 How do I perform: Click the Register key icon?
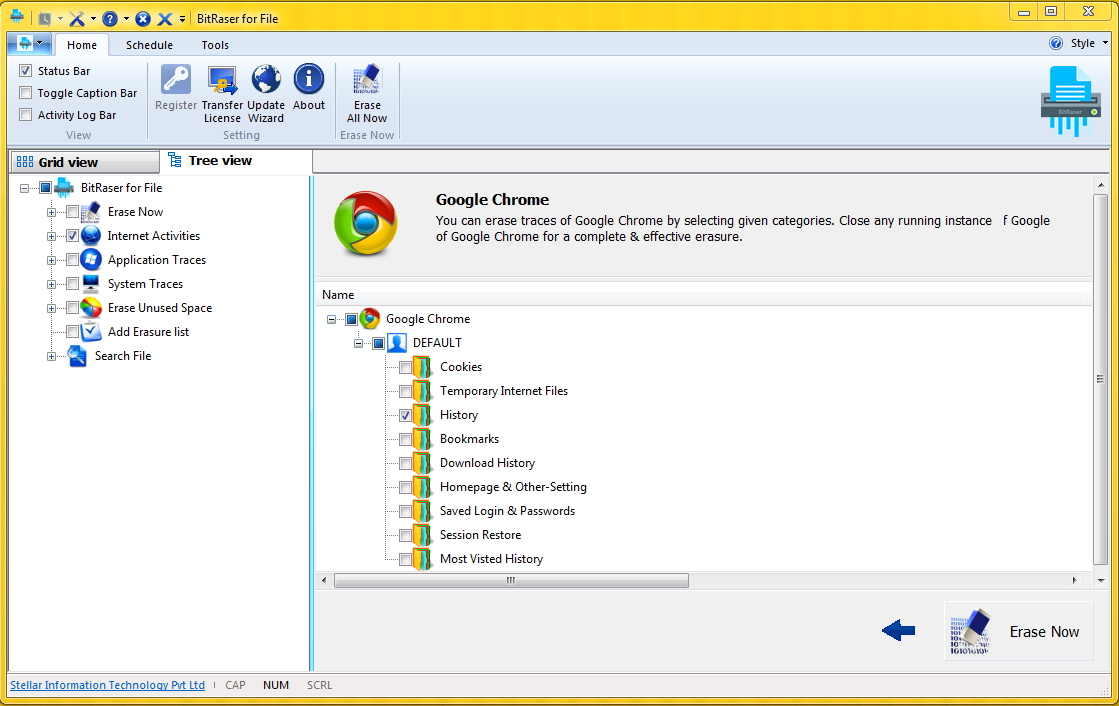[176, 79]
